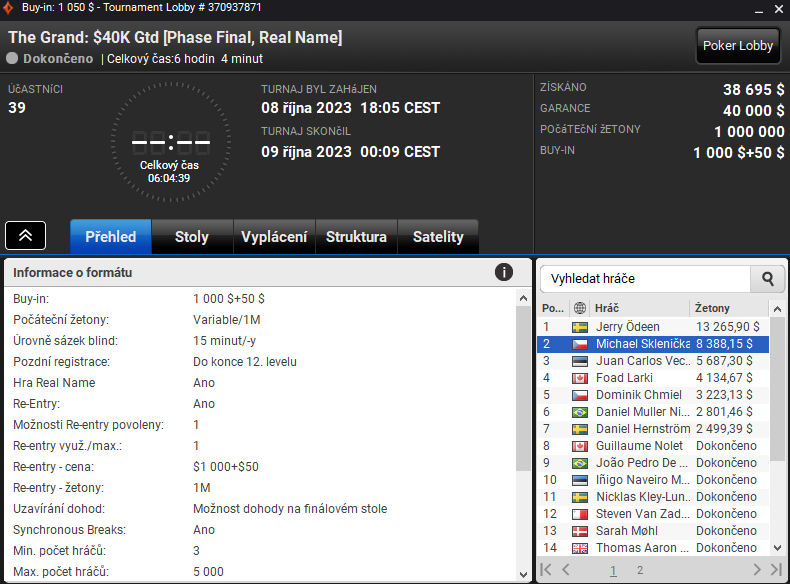This screenshot has height=584, width=790.
Task: Click the down arrow of the format info scrollbar
Action: [x=523, y=574]
